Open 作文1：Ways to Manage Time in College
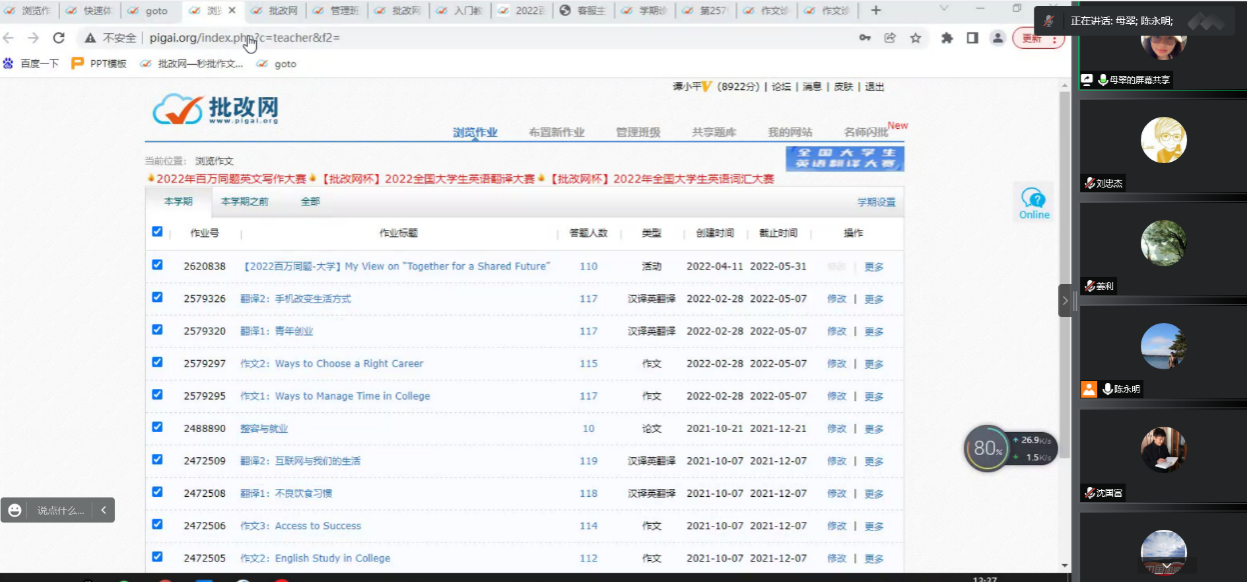The width and height of the screenshot is (1248, 583). click(x=335, y=396)
